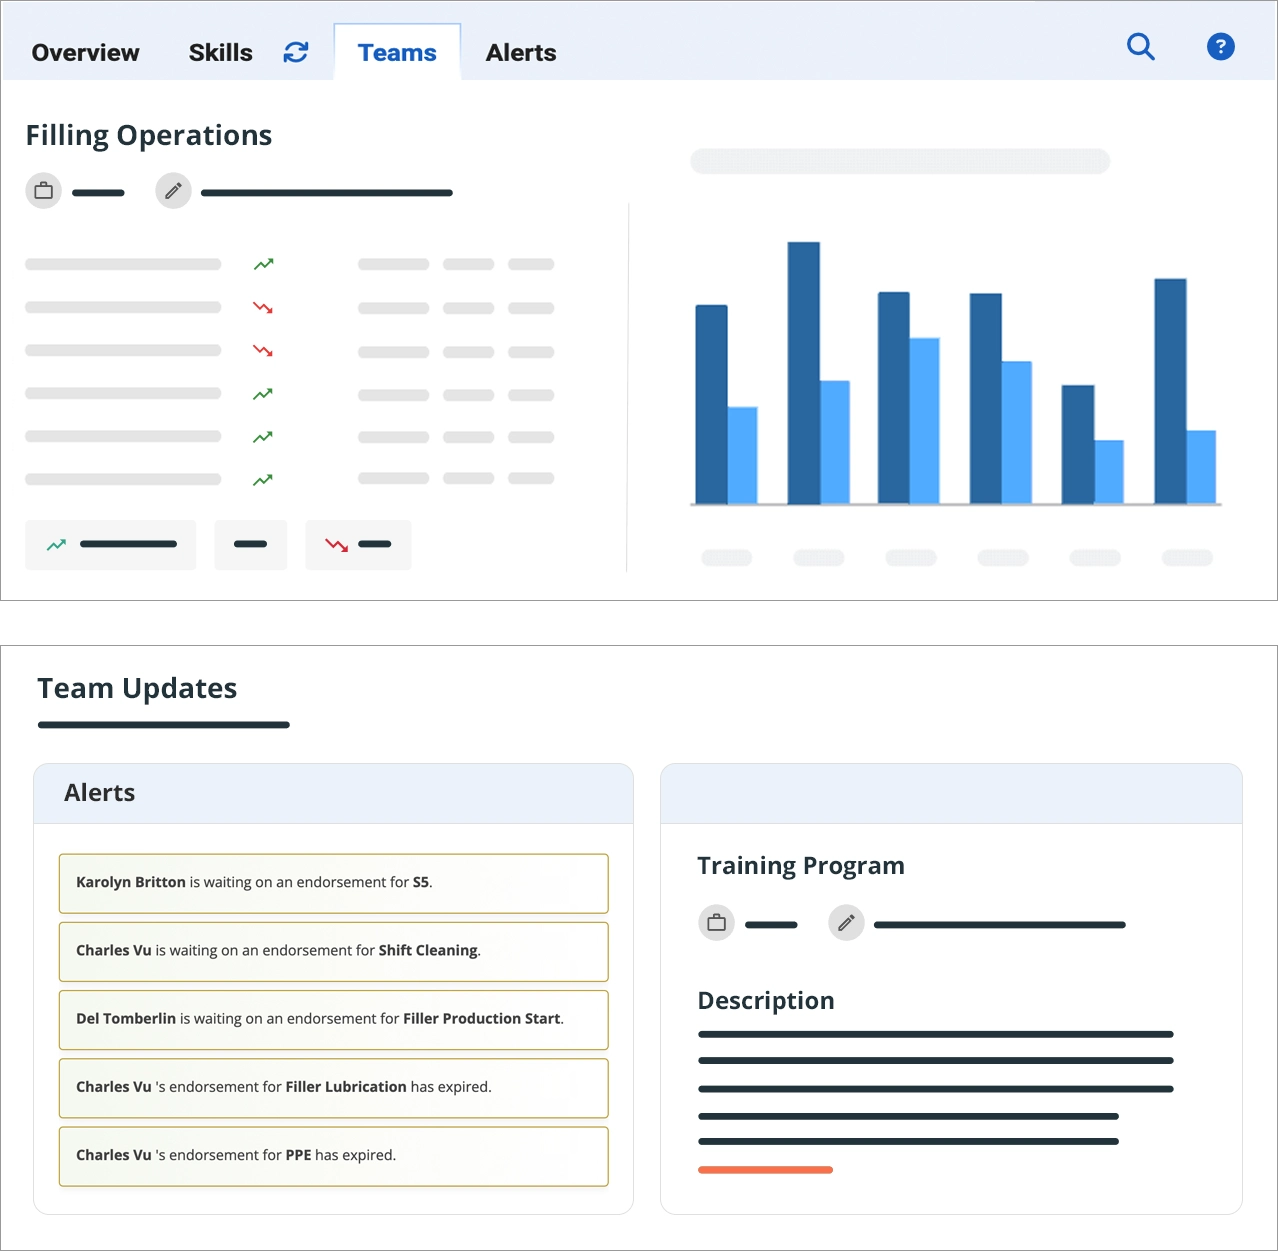Click the orange link under Description
This screenshot has height=1251, width=1278.
click(x=765, y=1169)
